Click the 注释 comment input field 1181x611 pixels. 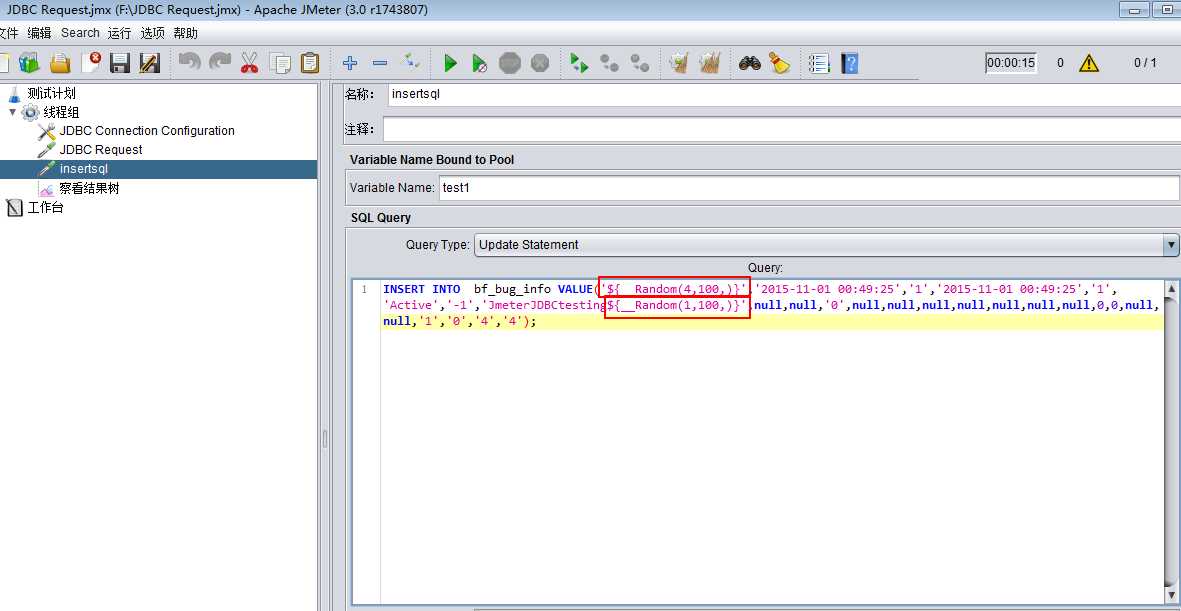click(x=781, y=130)
